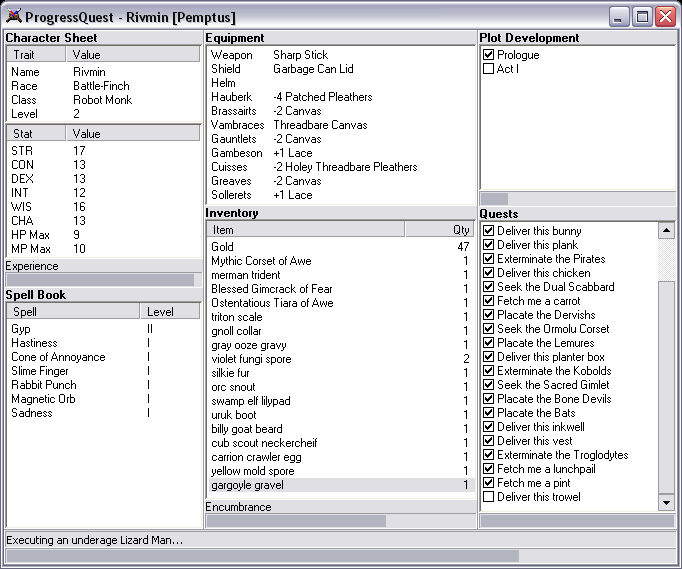Image resolution: width=682 pixels, height=569 pixels.
Task: Click the bottom task progress bar
Action: pos(341,556)
